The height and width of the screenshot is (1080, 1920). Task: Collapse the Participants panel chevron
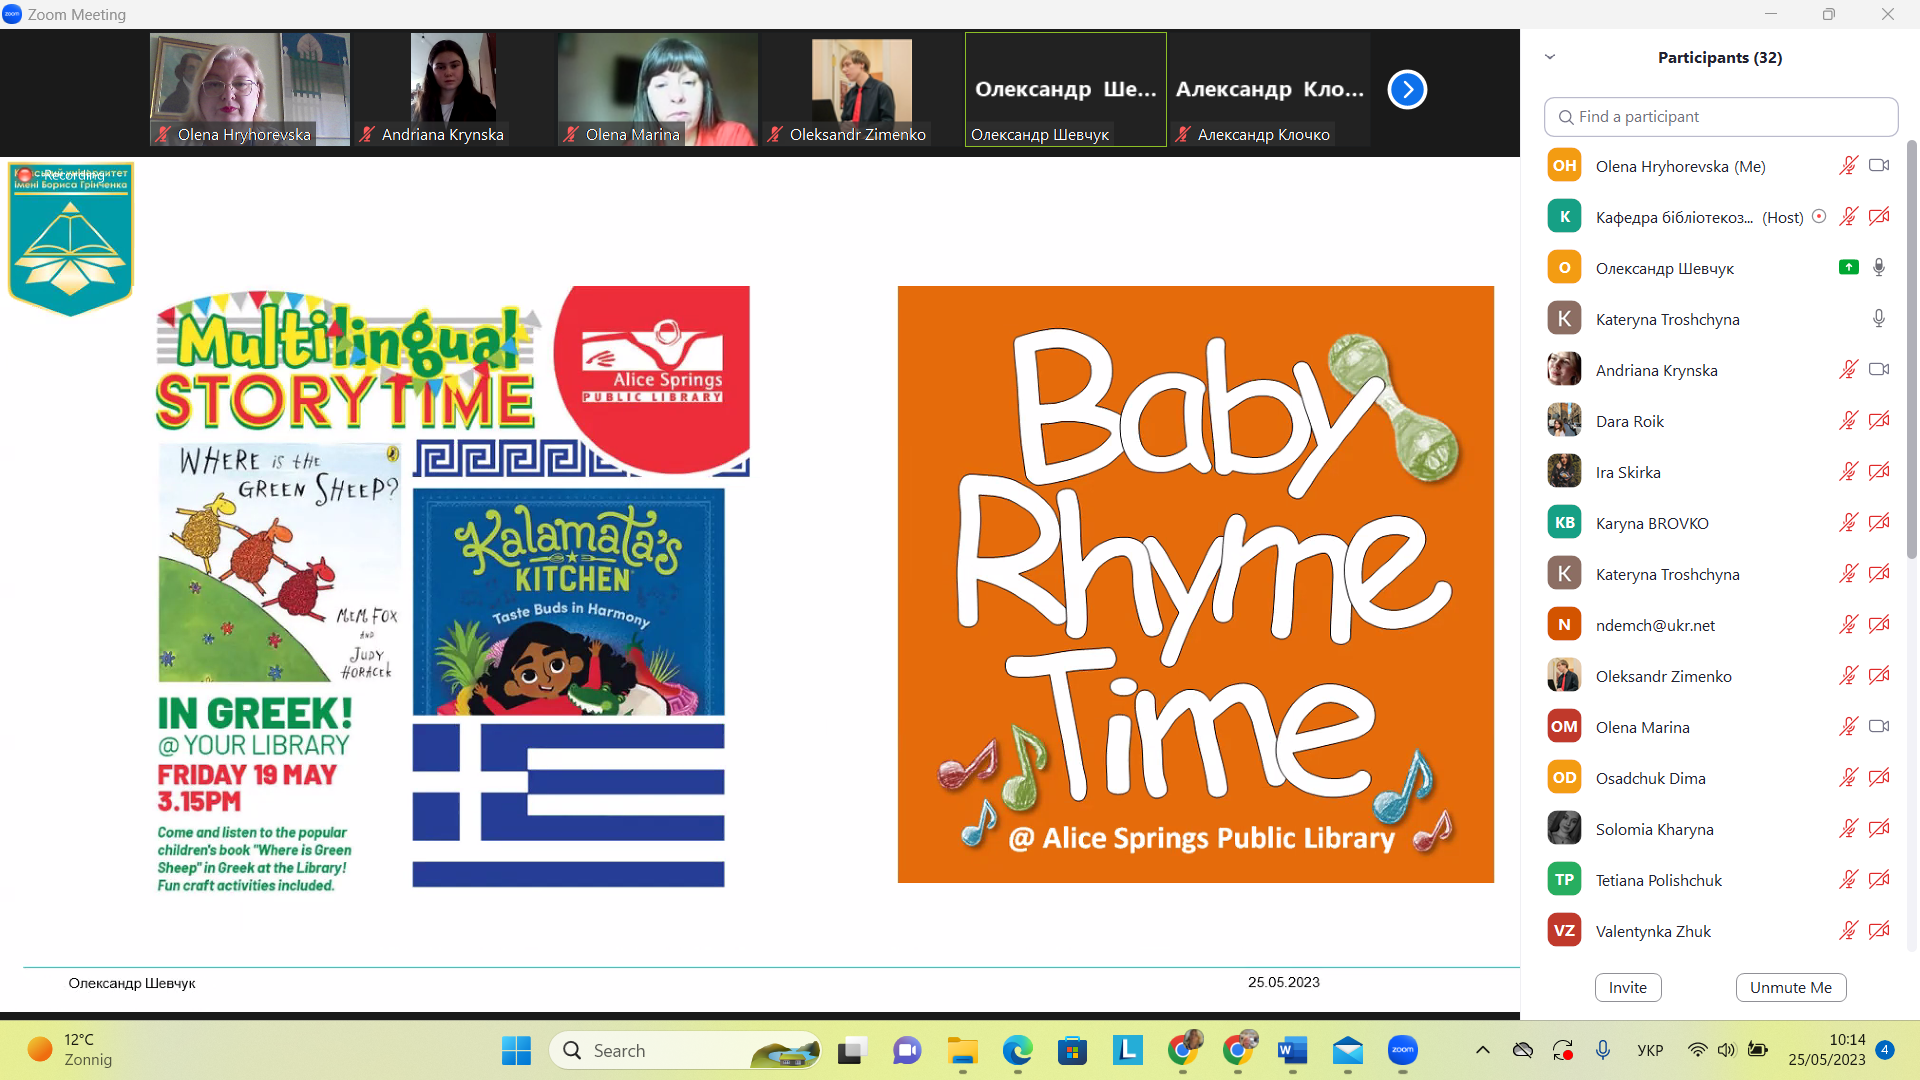point(1550,57)
